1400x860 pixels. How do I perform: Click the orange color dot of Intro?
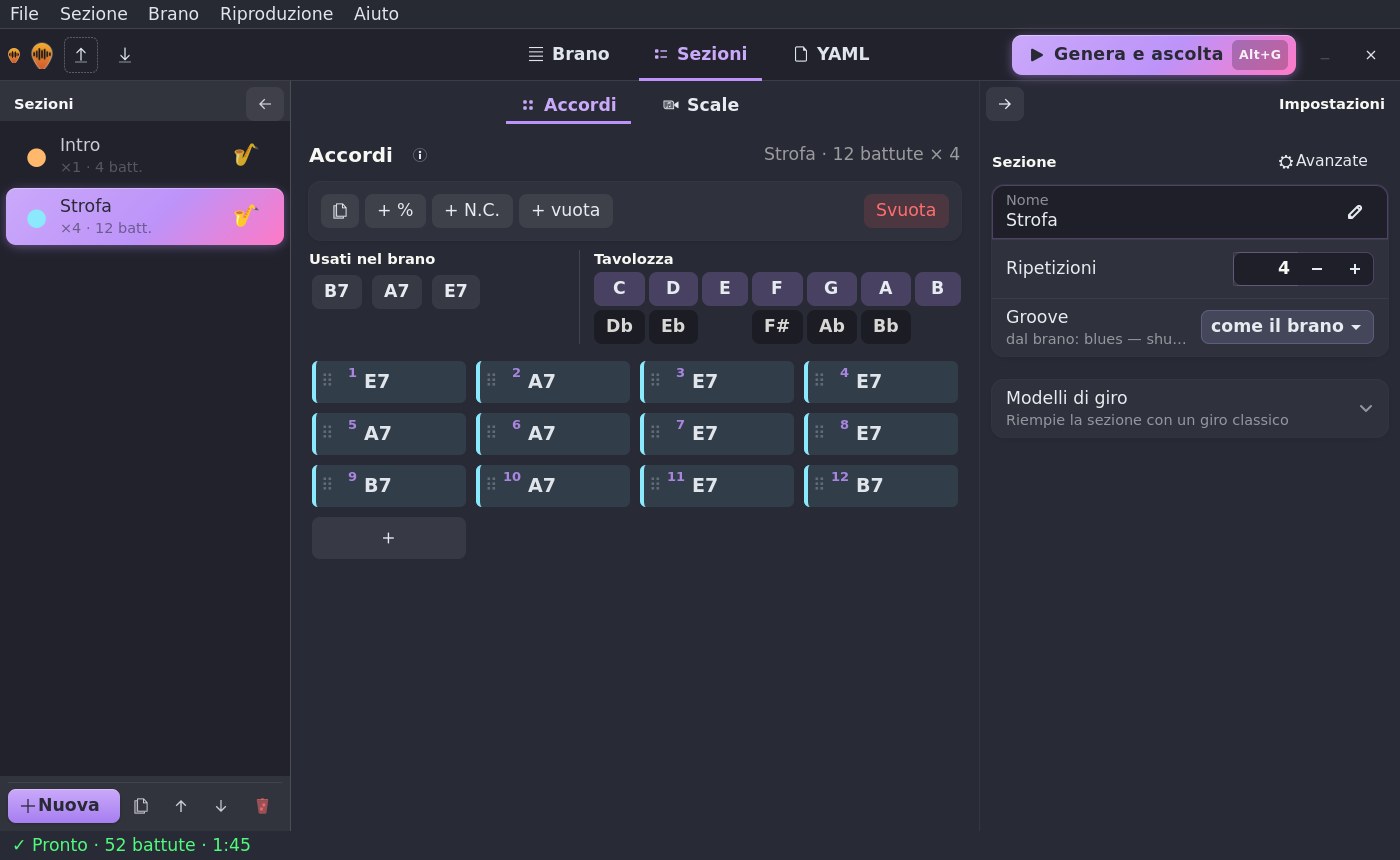click(37, 157)
